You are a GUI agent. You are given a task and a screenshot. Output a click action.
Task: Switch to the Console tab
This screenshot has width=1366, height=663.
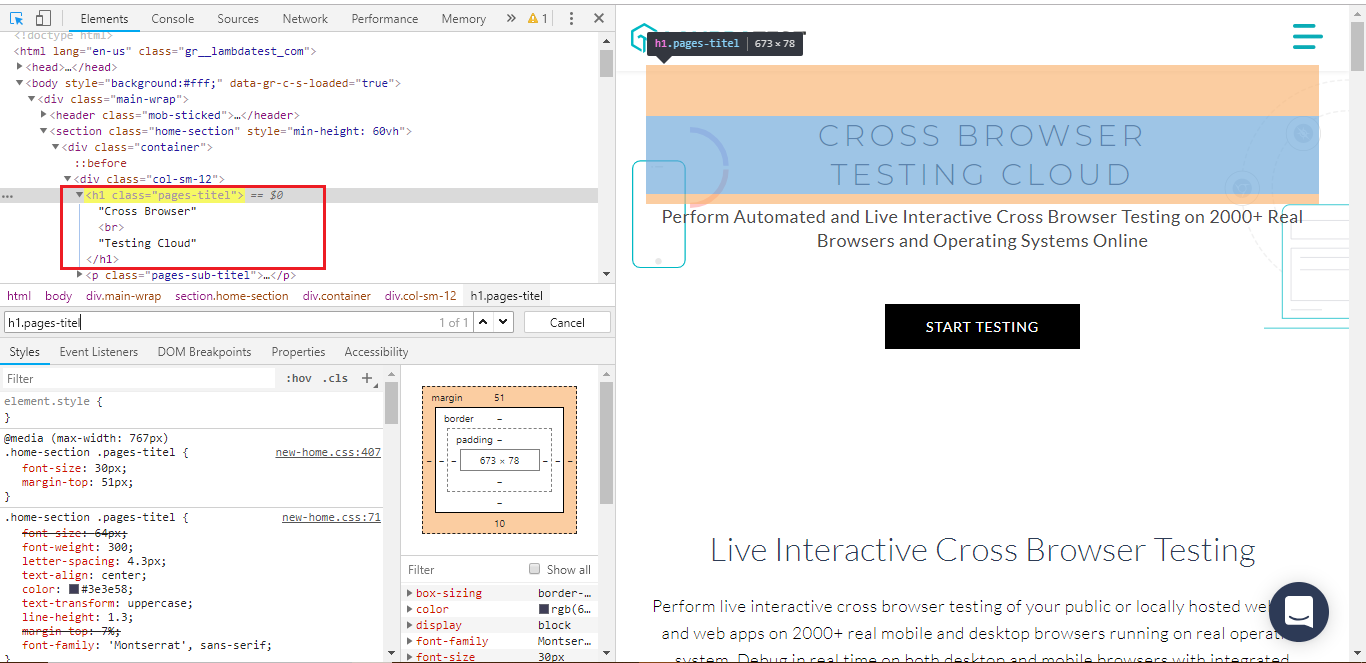tap(173, 18)
